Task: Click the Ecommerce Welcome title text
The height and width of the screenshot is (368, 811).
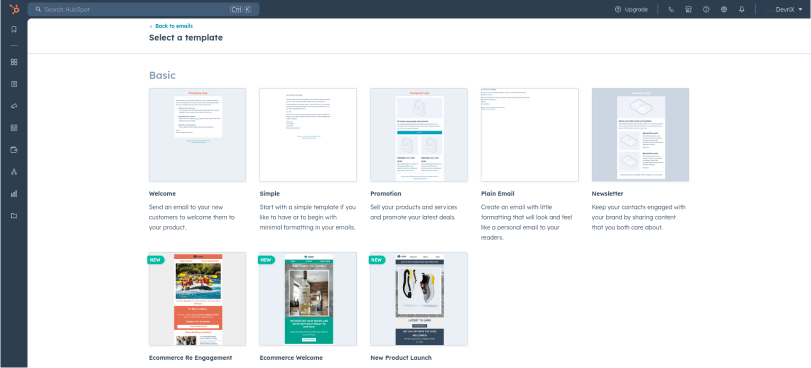Action: pyautogui.click(x=291, y=358)
